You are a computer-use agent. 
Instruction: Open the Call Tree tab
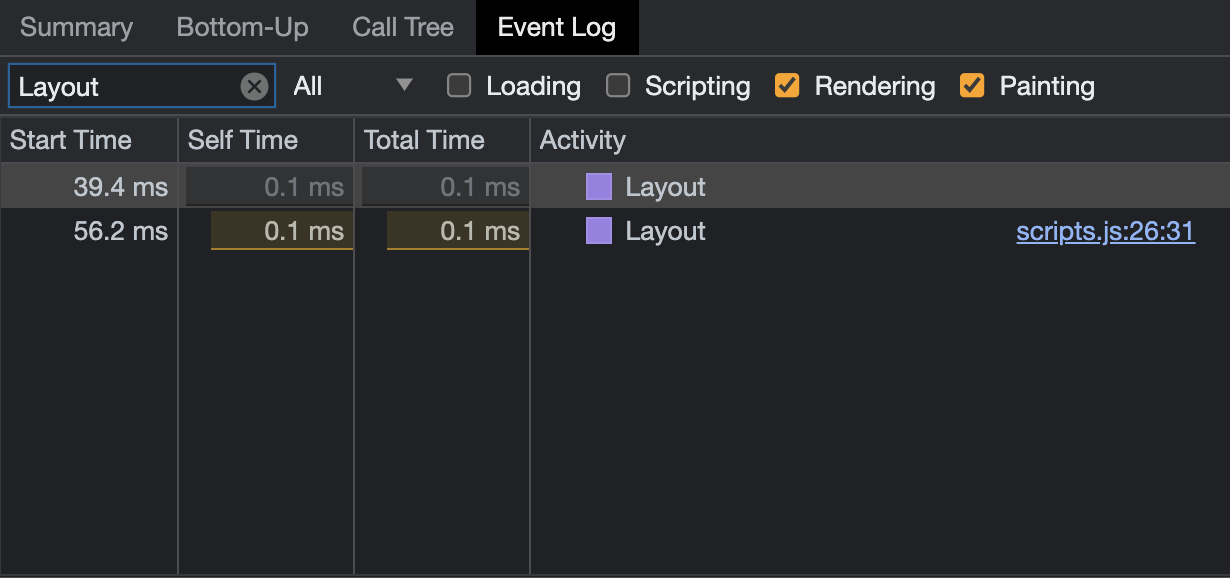402,27
